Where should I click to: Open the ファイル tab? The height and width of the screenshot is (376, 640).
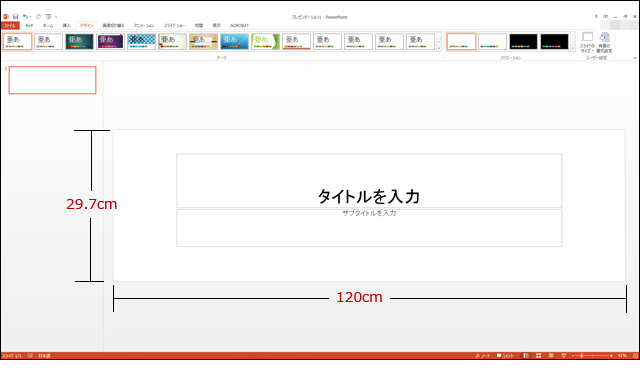tap(10, 25)
